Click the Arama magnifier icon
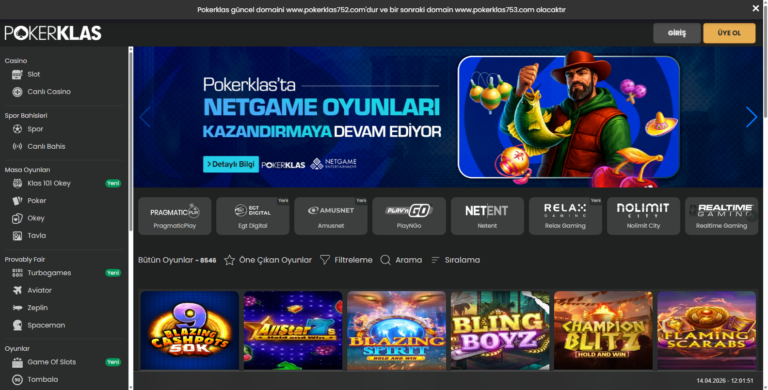 click(385, 260)
